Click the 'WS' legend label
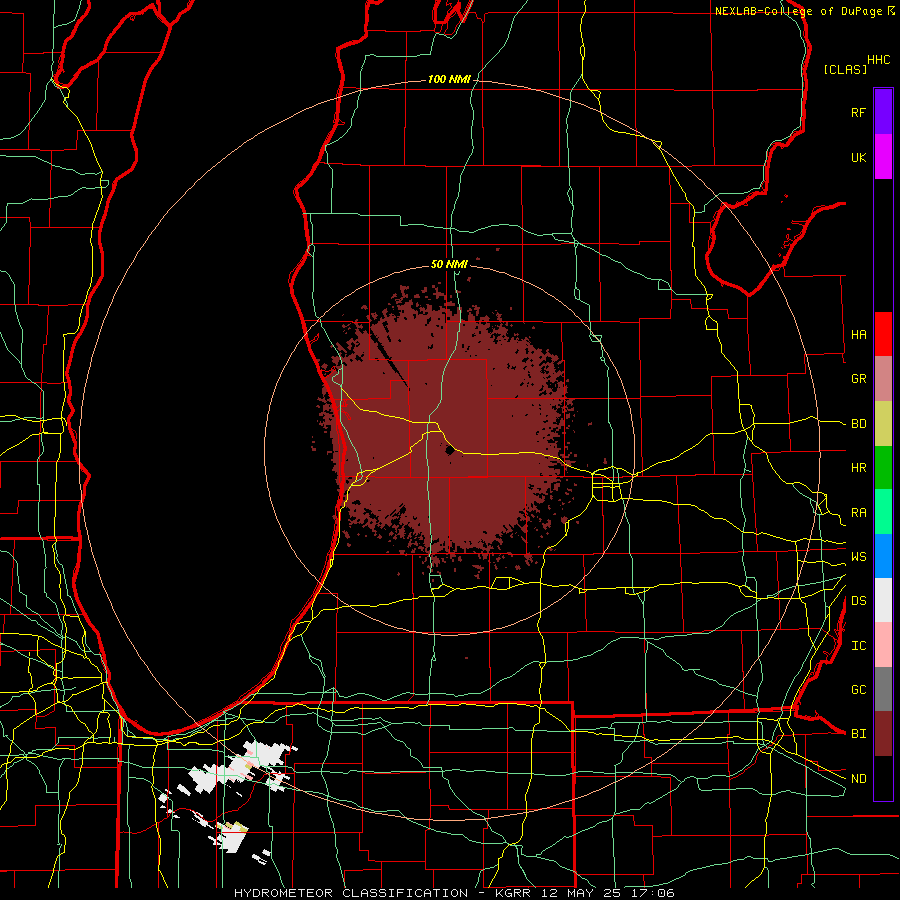The image size is (900, 900). 858,557
